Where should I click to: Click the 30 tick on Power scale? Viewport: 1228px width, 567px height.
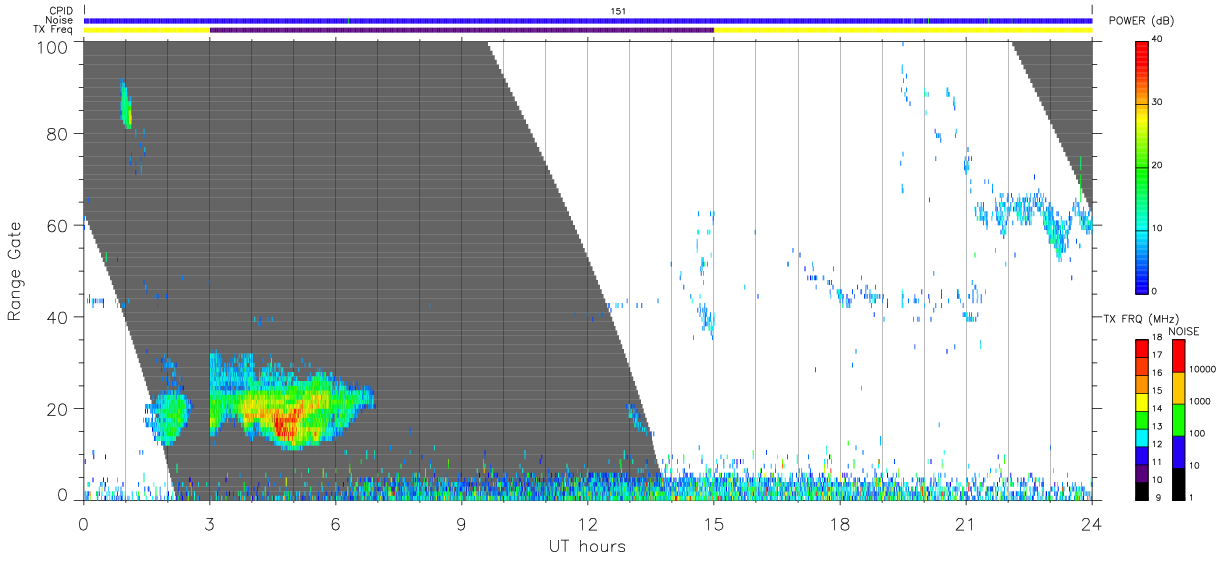1157,103
